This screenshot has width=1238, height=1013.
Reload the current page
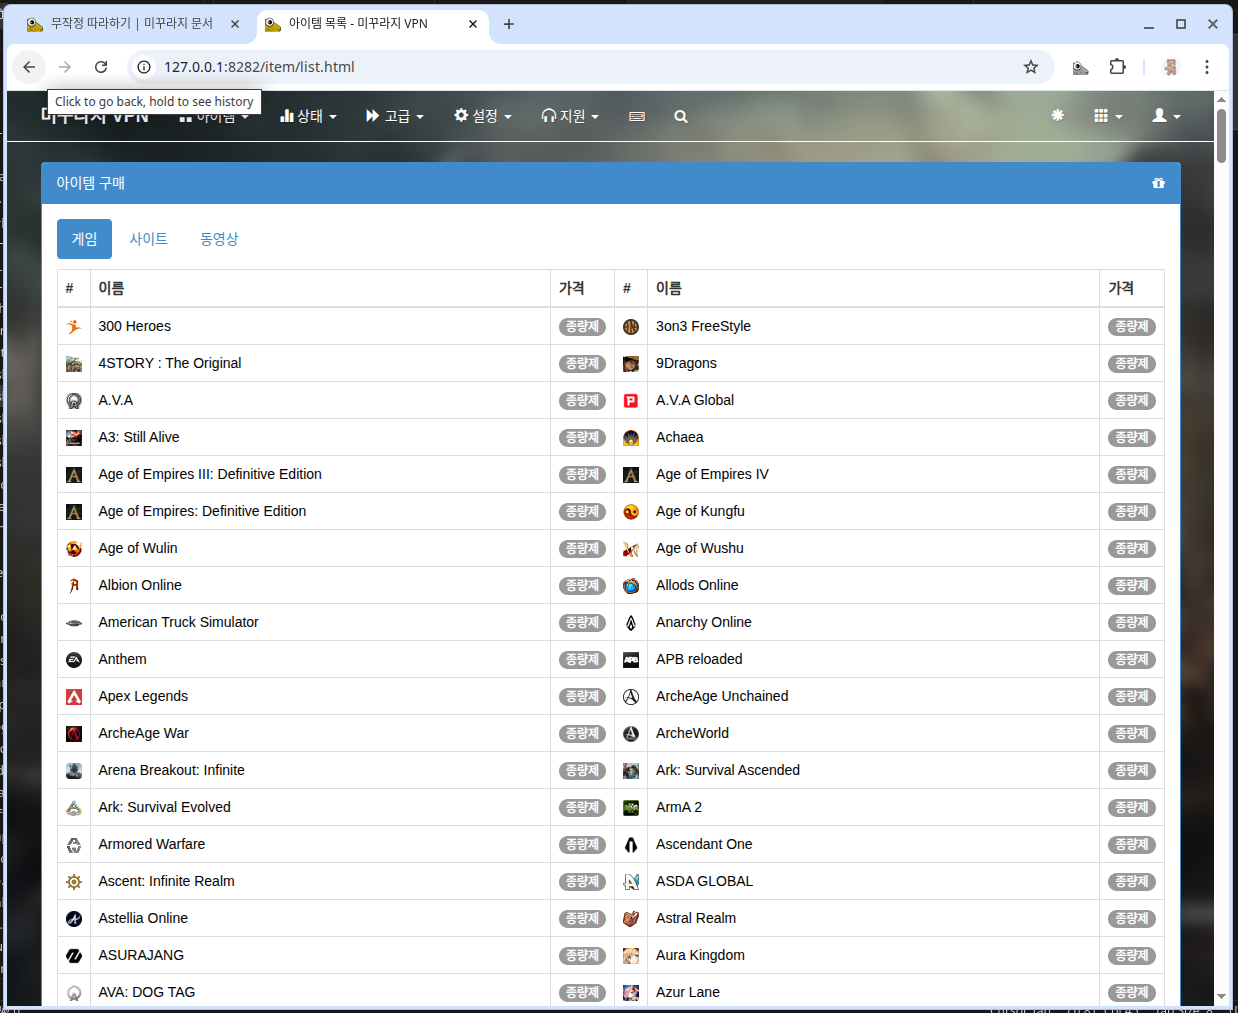101,67
